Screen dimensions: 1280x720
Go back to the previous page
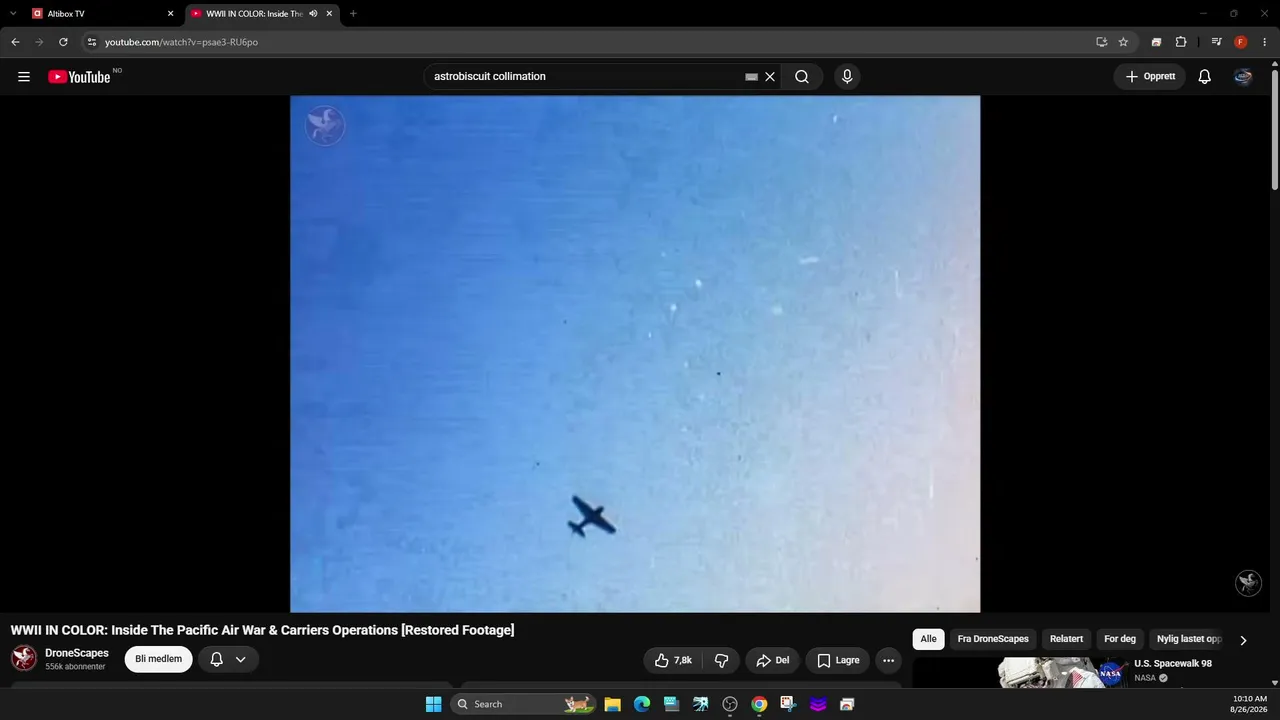[15, 42]
